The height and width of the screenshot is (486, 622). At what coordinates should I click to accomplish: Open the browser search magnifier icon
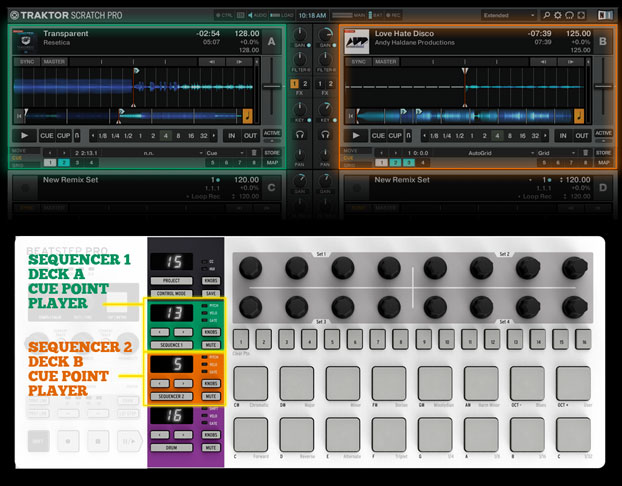coord(546,15)
